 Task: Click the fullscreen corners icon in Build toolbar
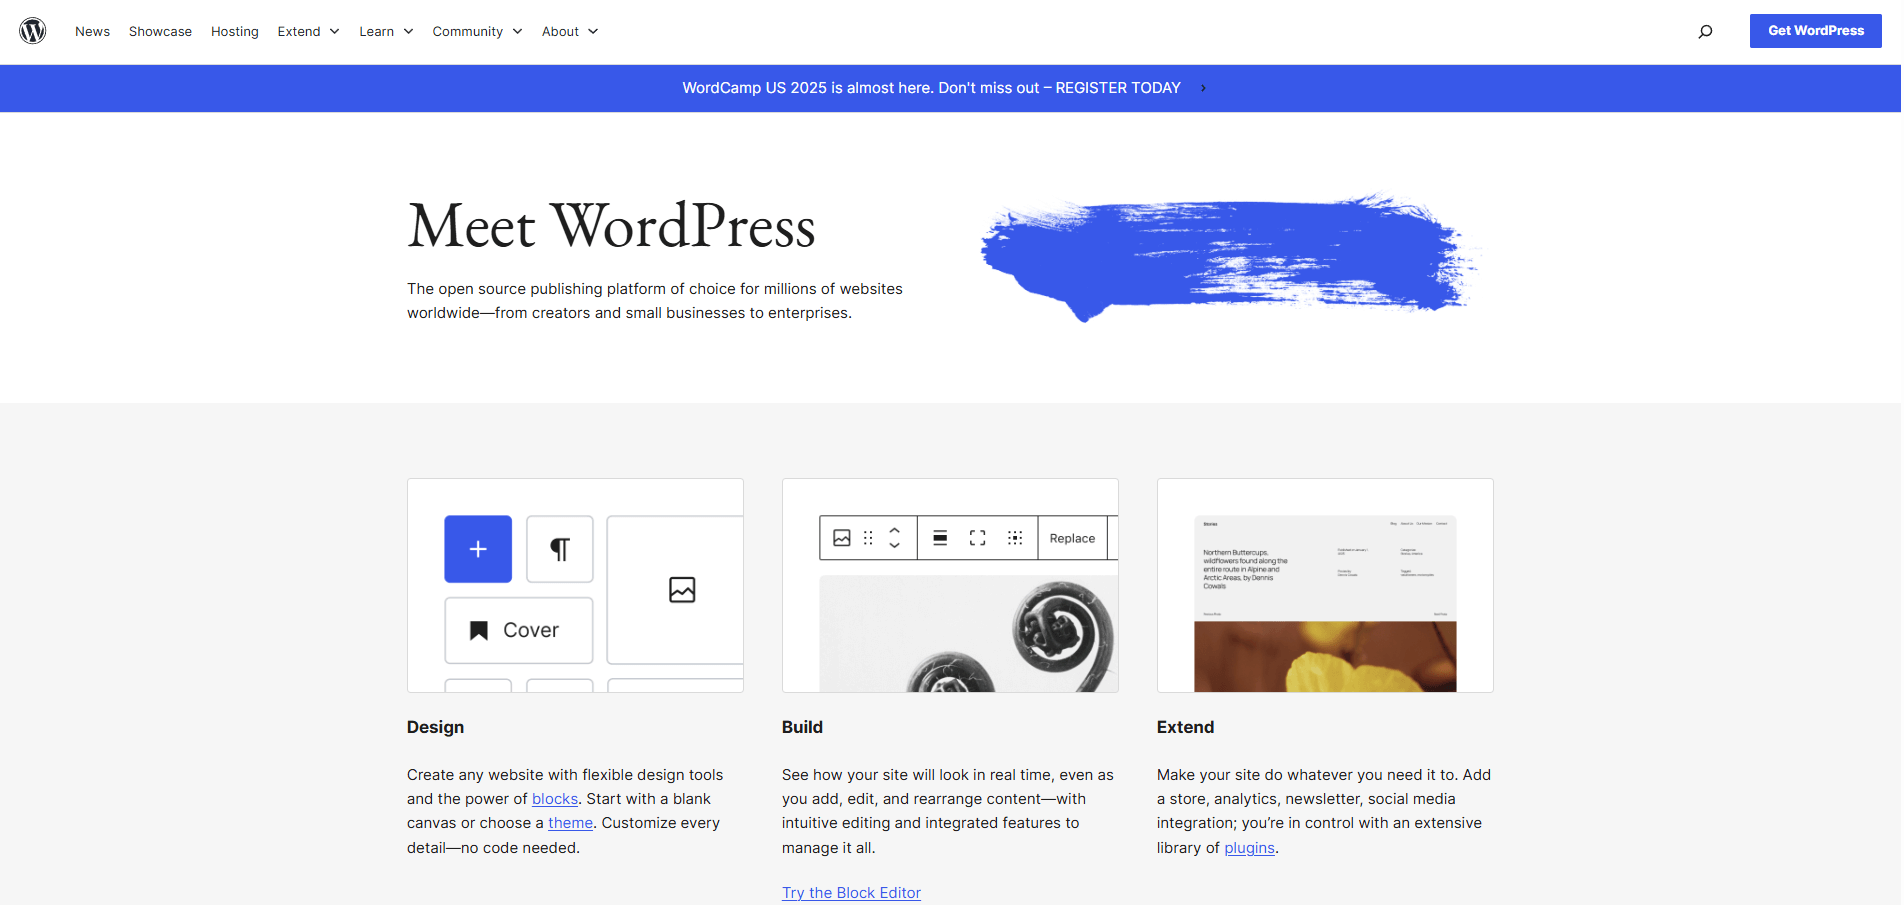pyautogui.click(x=978, y=538)
